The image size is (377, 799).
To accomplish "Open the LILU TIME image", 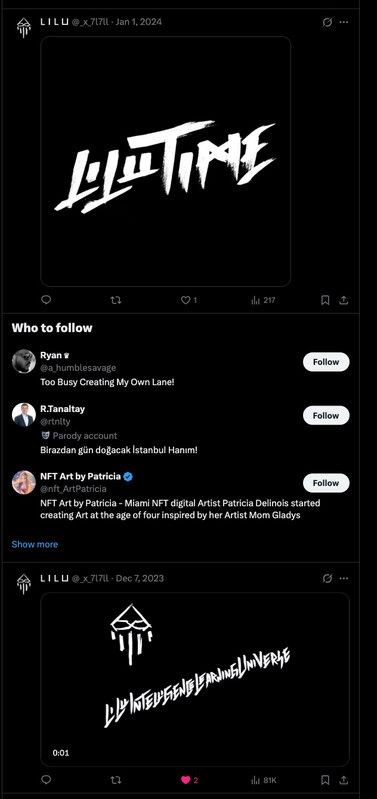I will (166, 162).
